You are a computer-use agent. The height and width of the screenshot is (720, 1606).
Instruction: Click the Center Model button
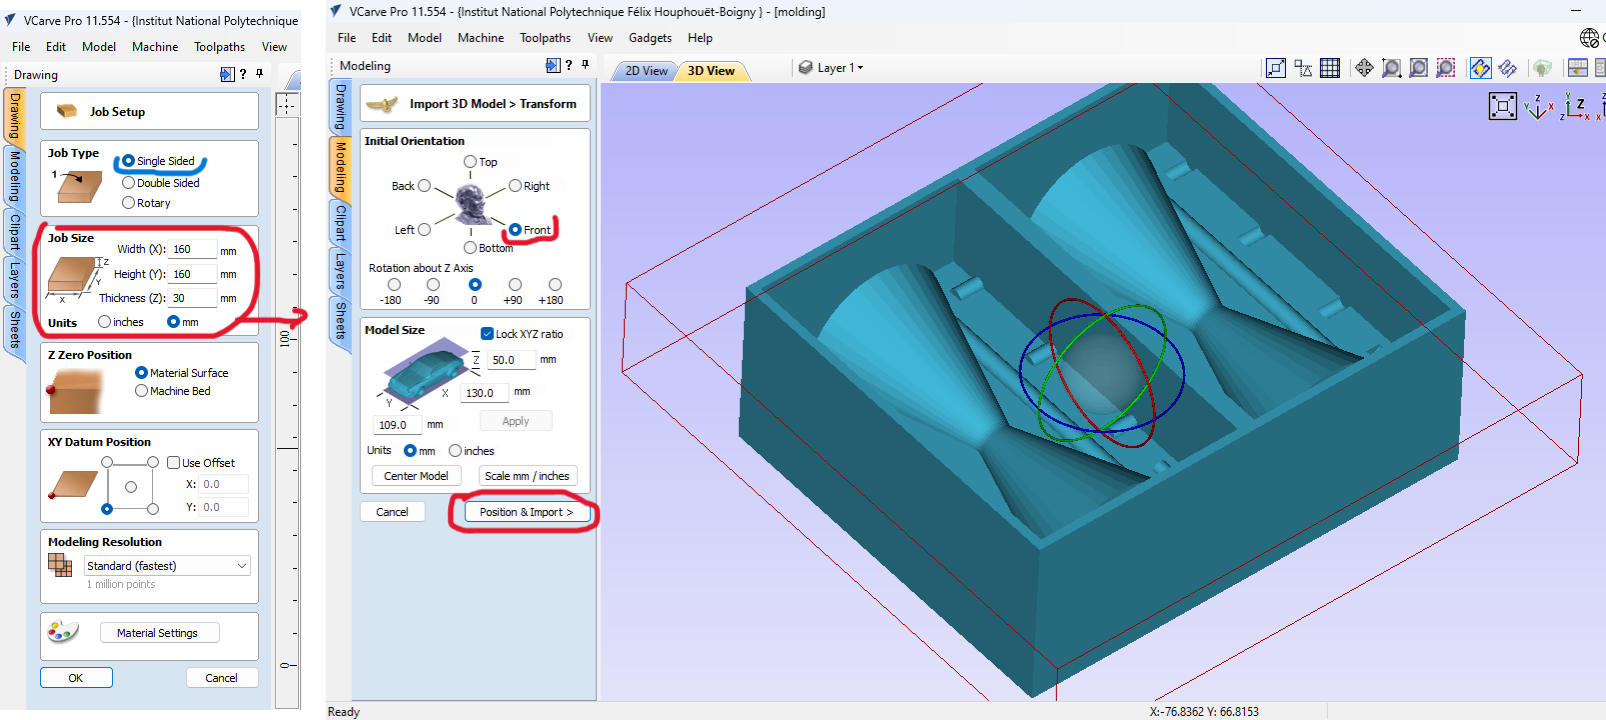(x=416, y=476)
